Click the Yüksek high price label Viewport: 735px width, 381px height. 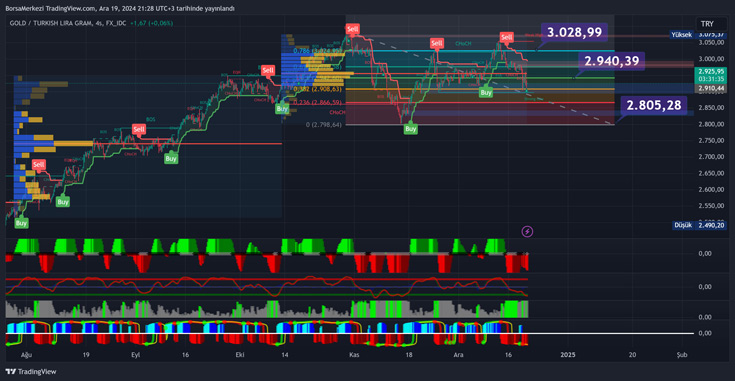[x=682, y=35]
